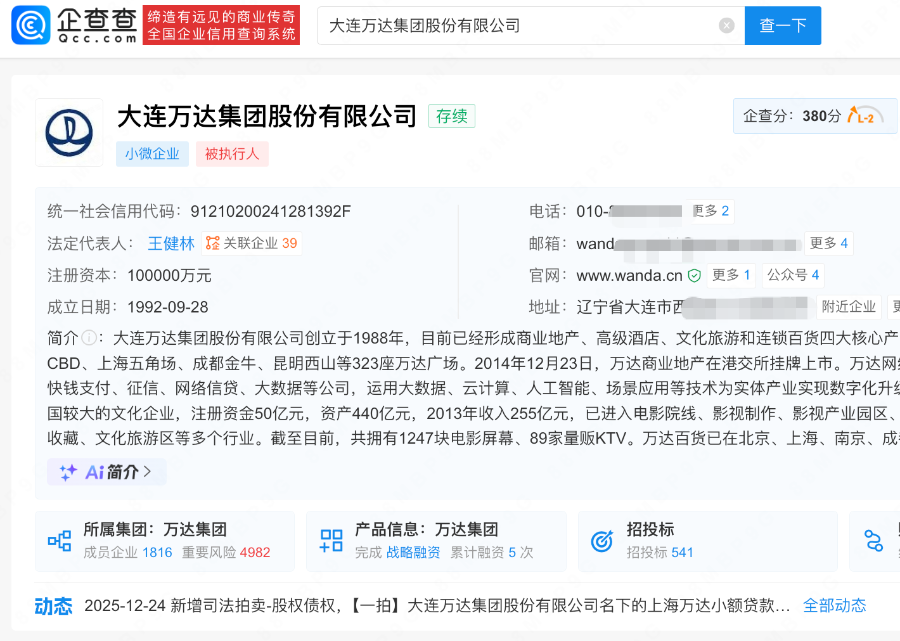Open 全部动态 to see all updates
The width and height of the screenshot is (900, 641).
[x=834, y=605]
